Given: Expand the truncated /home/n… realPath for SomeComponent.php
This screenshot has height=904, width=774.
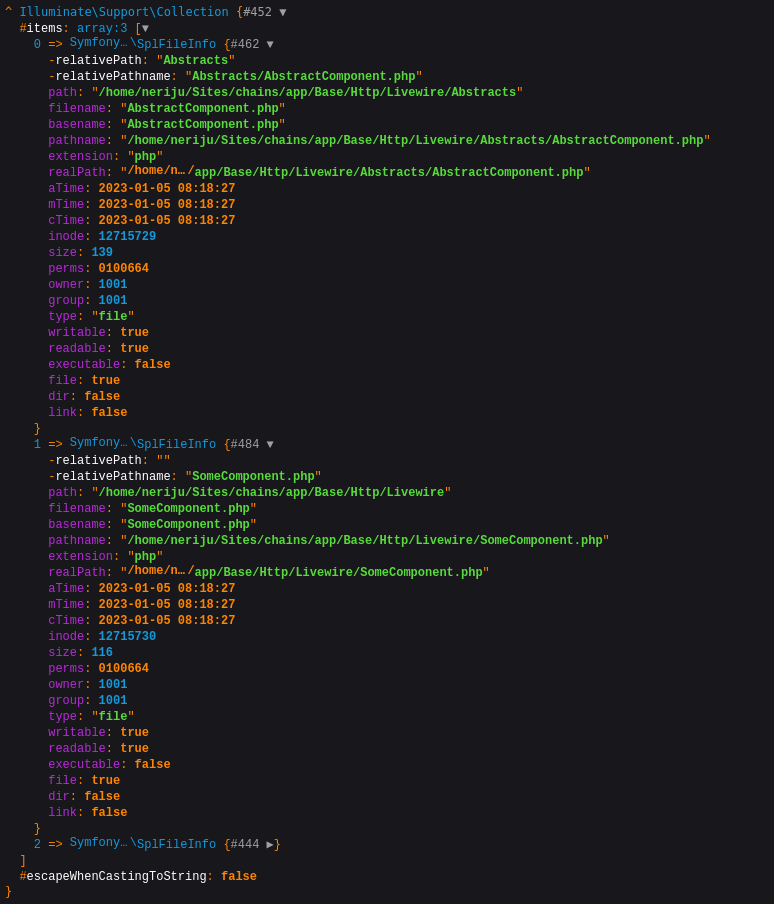Looking at the screenshot, I should point(157,571).
